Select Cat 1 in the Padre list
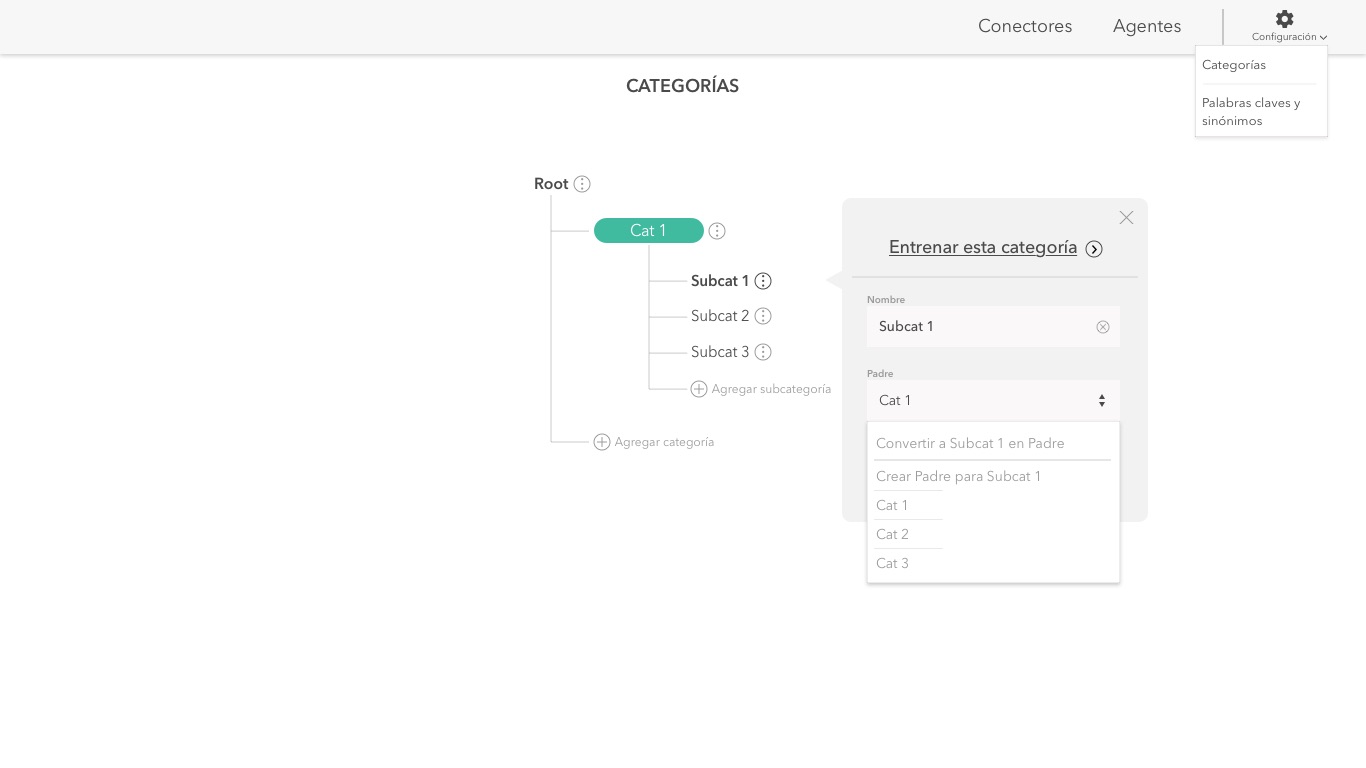This screenshot has width=1366, height=768. pyautogui.click(x=892, y=505)
